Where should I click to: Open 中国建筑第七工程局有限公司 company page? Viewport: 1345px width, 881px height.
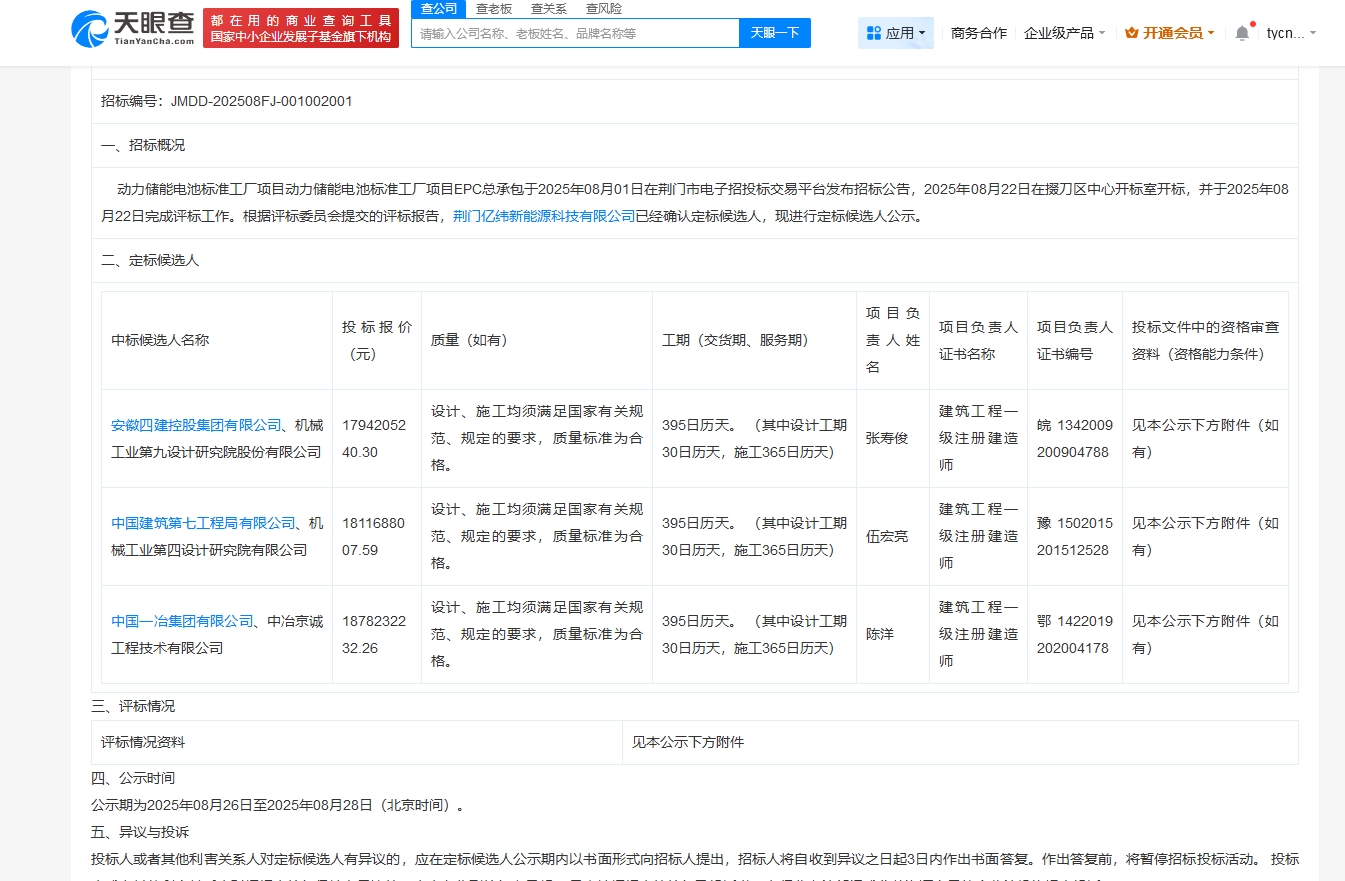pos(203,523)
